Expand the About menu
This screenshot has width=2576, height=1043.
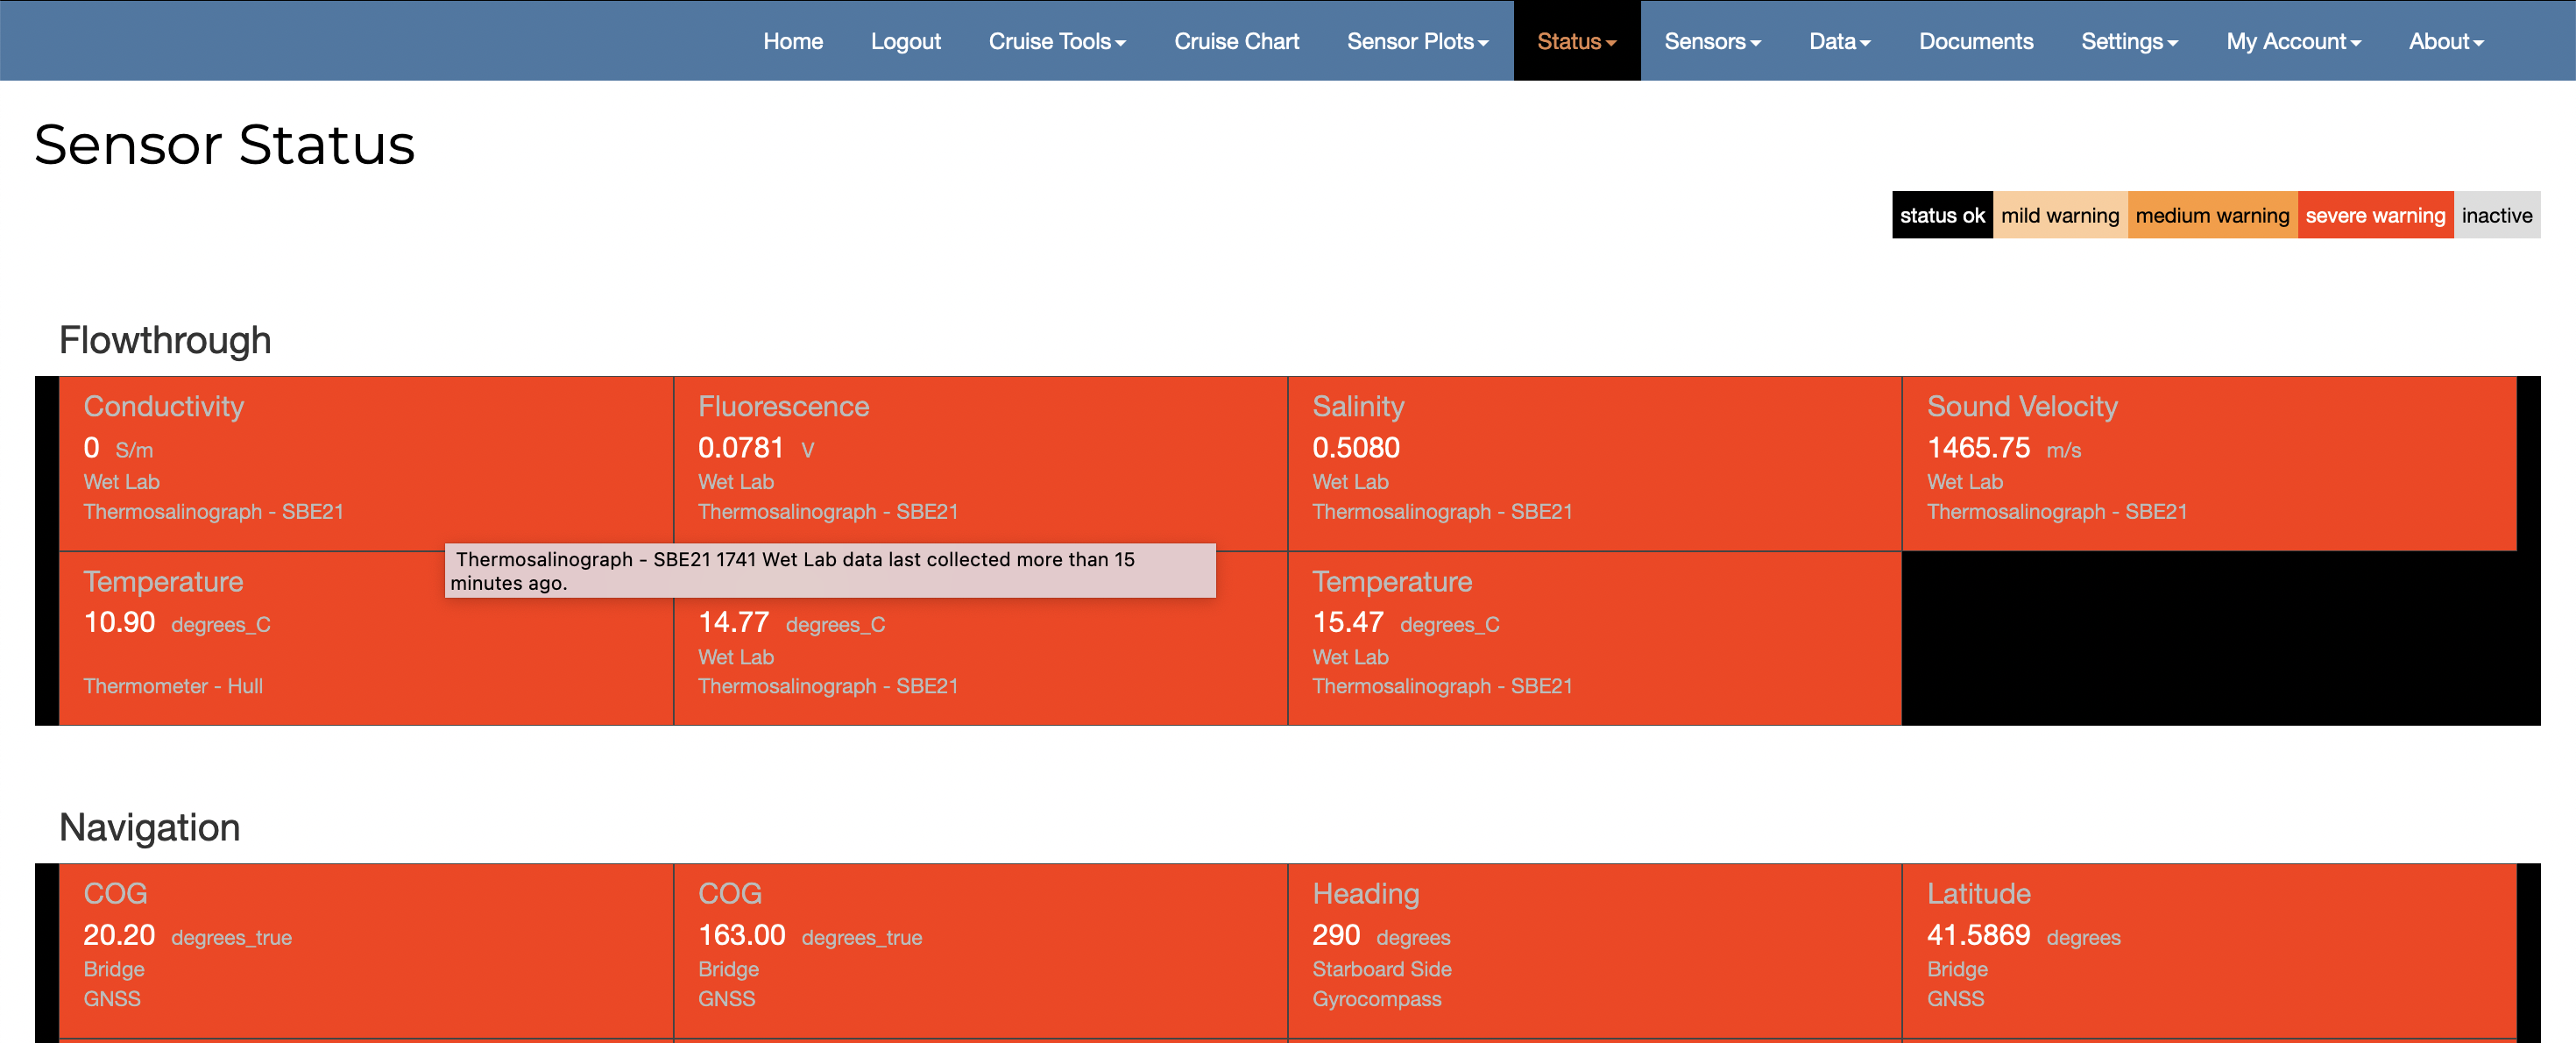[x=2445, y=41]
